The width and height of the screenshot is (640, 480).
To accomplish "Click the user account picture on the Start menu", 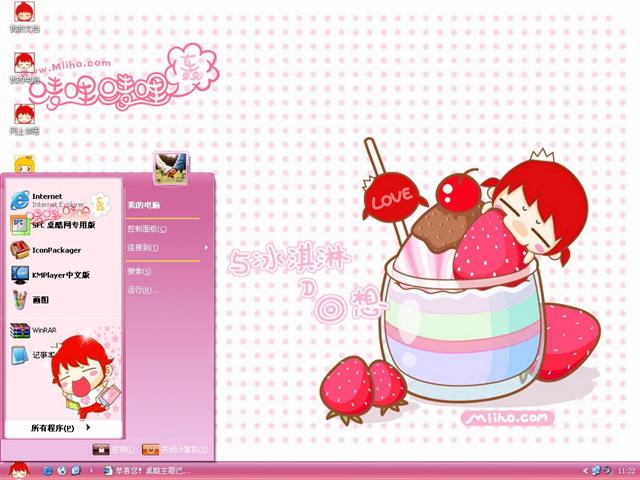I will (x=171, y=168).
